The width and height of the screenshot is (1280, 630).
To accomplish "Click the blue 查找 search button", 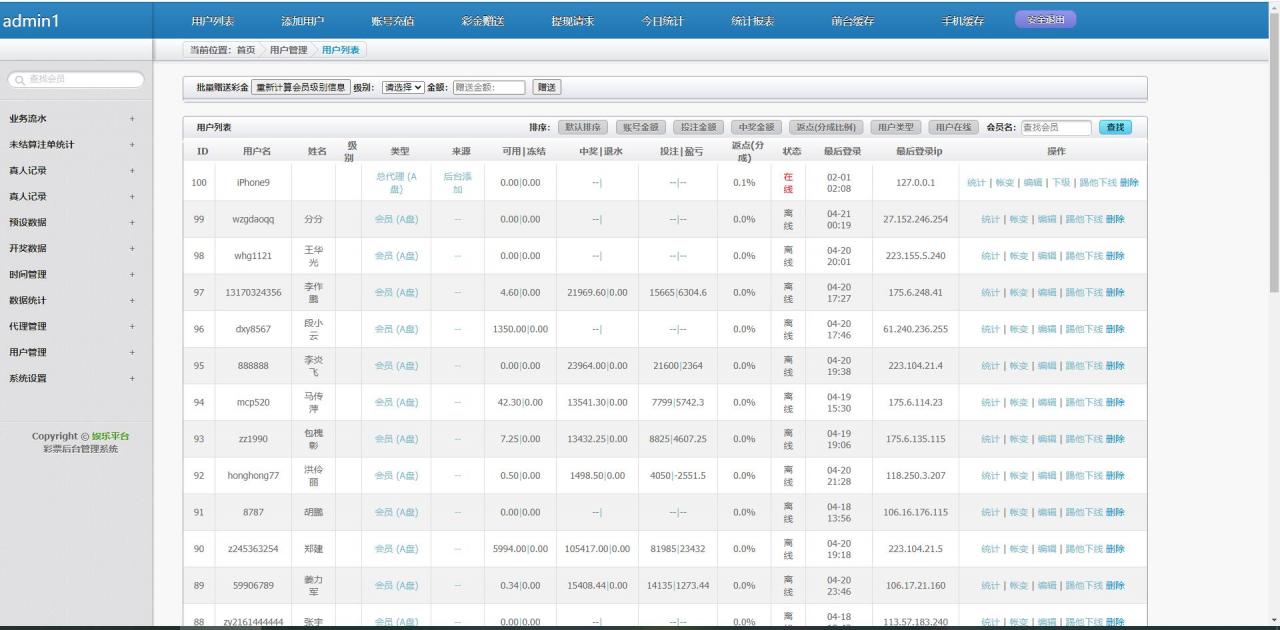I will [x=1116, y=127].
